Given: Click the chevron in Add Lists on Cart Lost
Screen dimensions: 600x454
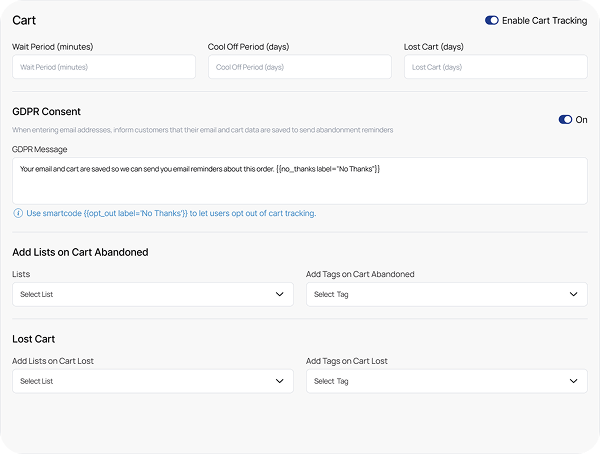Looking at the screenshot, I should tap(279, 381).
